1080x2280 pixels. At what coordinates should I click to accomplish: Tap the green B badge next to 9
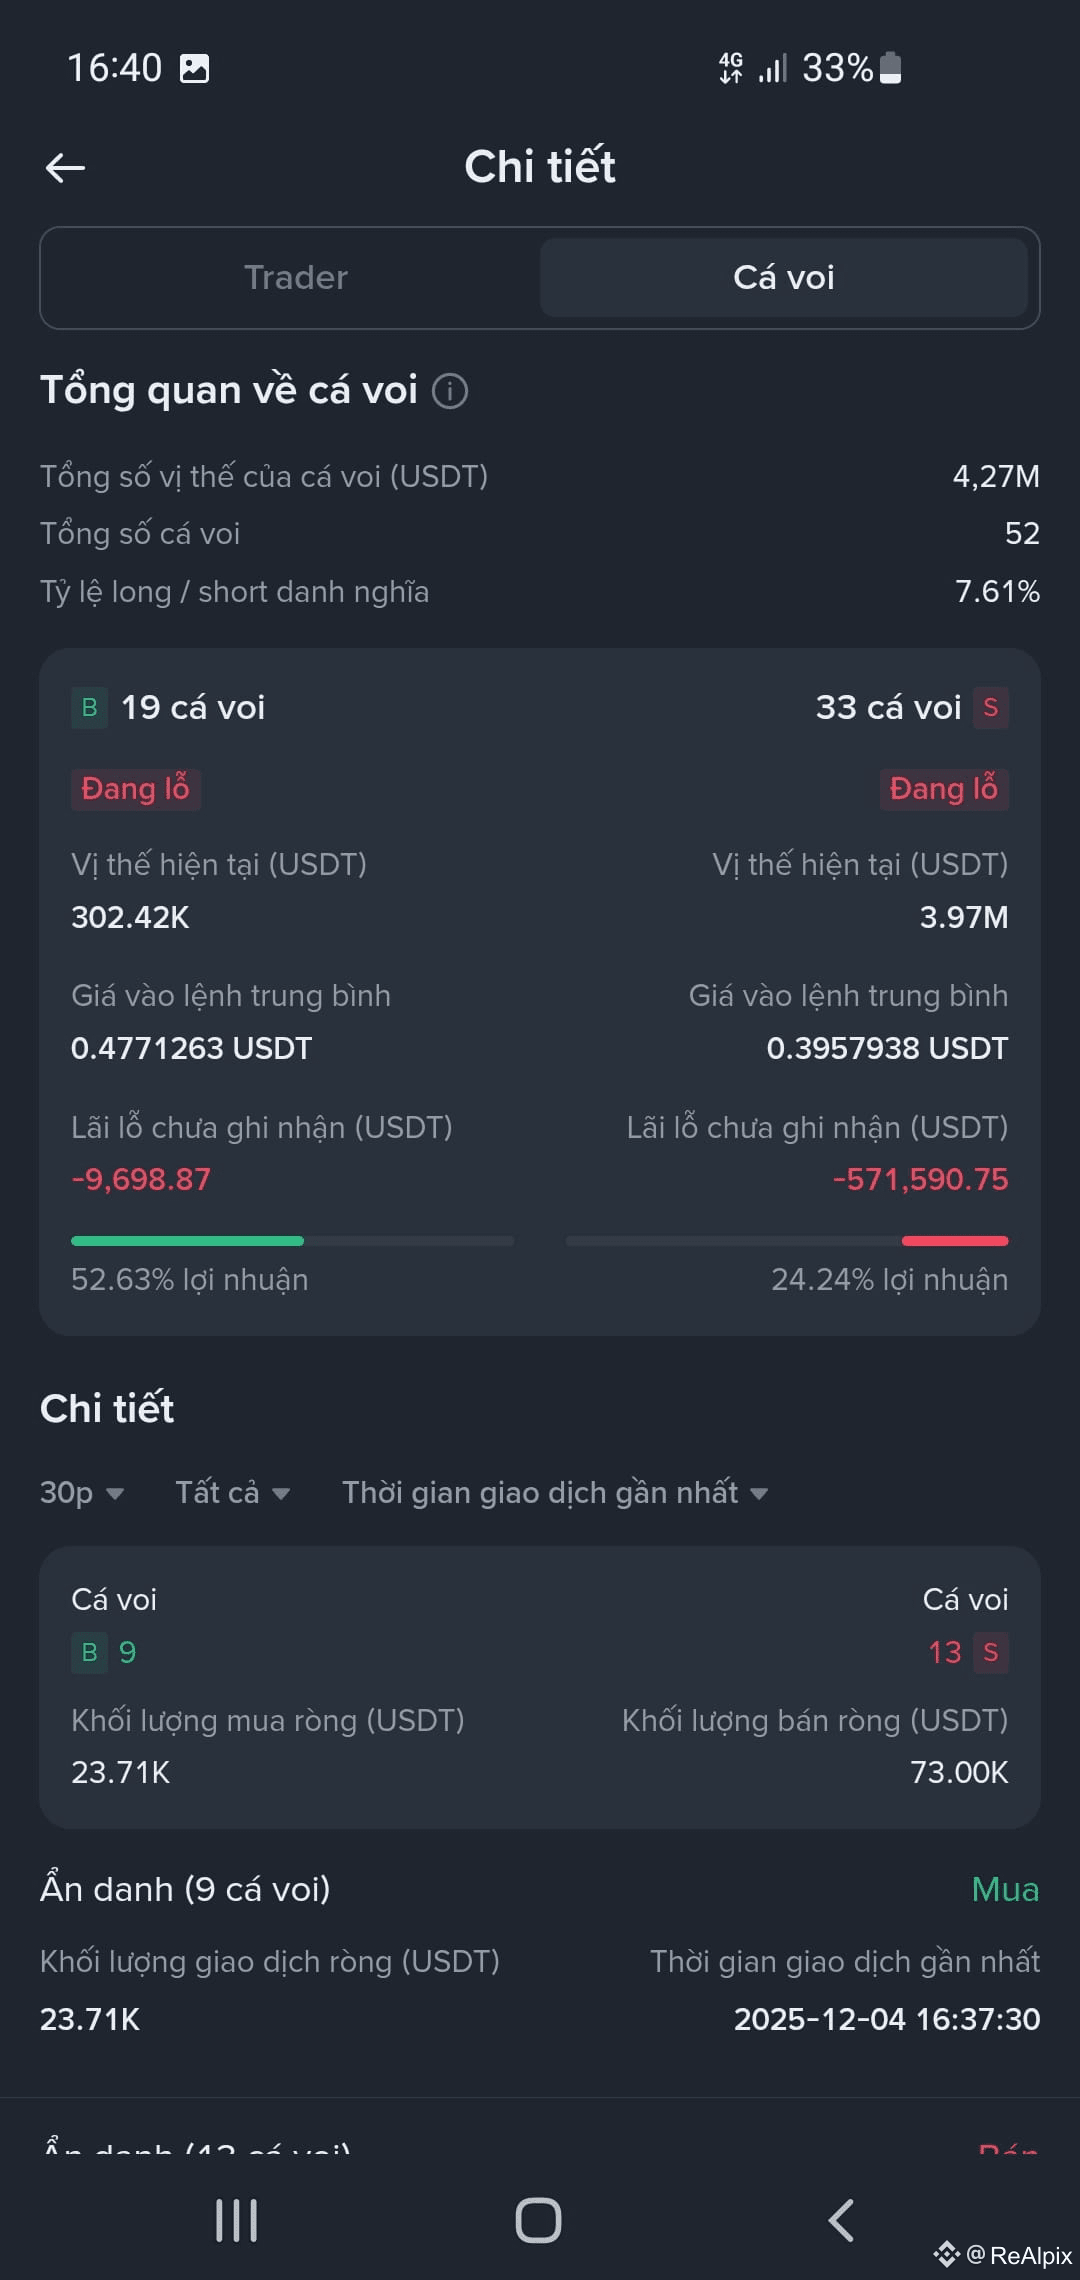89,1652
